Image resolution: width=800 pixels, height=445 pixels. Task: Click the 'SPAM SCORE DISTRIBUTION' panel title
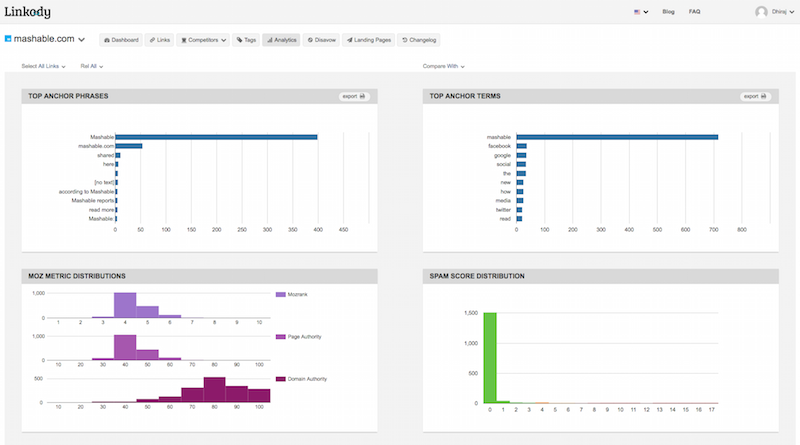pos(477,276)
